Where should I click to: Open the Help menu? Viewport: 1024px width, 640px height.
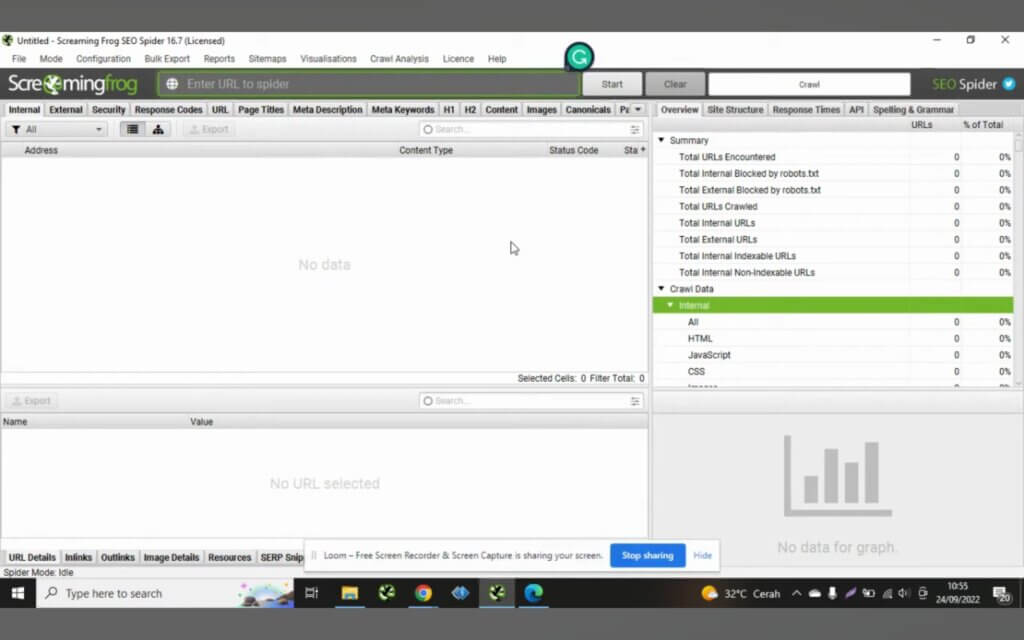(x=497, y=59)
